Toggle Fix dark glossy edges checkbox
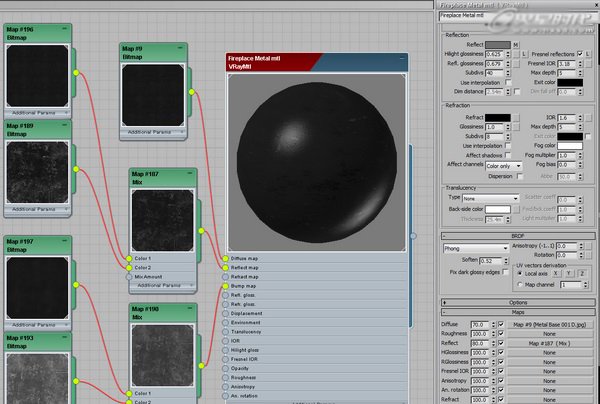Screen dimensions: 600x404 pos(505,272)
